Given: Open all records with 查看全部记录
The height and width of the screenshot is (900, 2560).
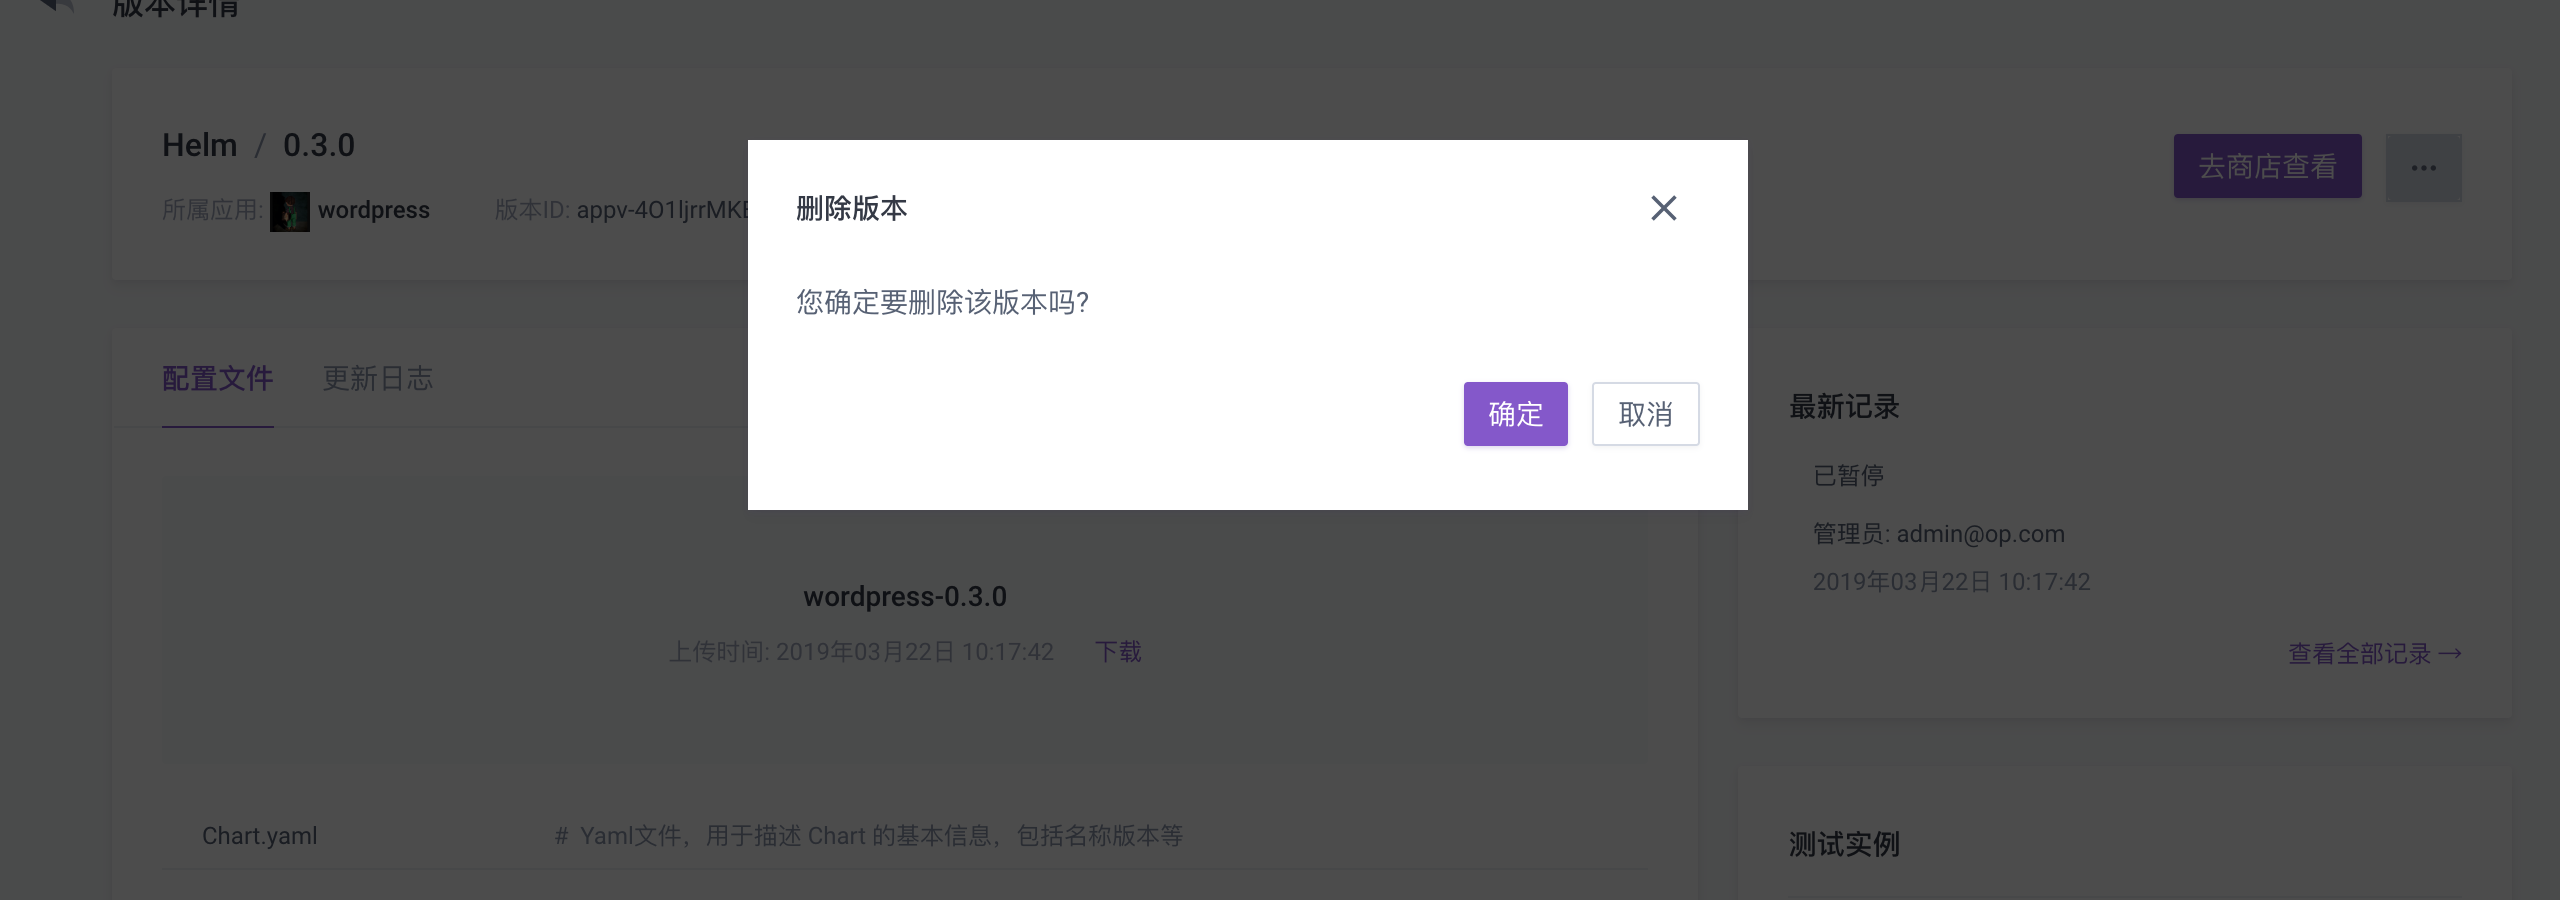Looking at the screenshot, I should tap(2375, 653).
